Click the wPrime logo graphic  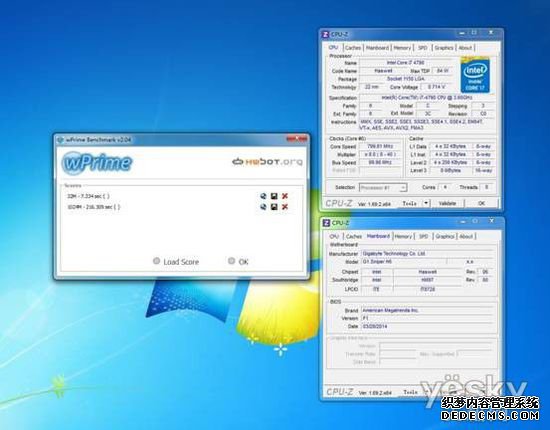pyautogui.click(x=97, y=163)
